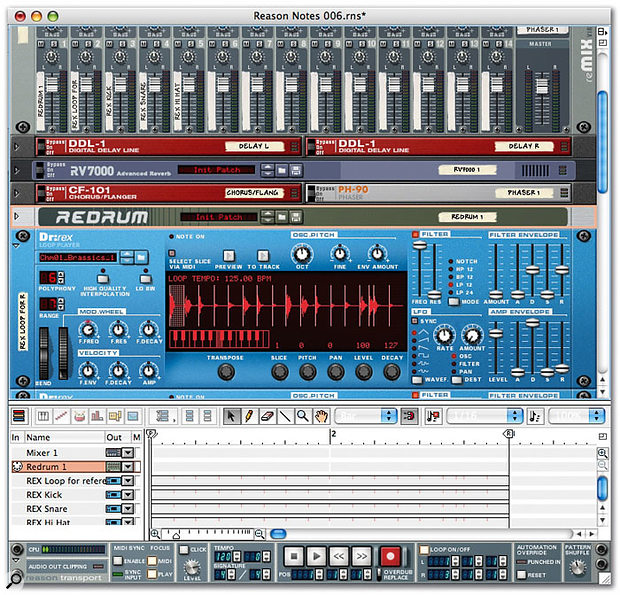Zoom in horizontally on sequencer

[155, 535]
